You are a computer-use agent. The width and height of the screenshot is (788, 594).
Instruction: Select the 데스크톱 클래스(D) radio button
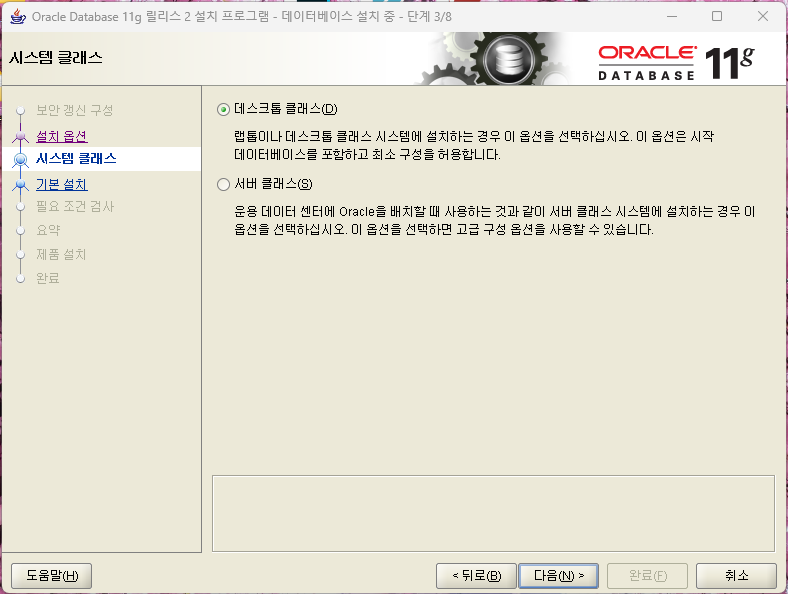(x=224, y=109)
